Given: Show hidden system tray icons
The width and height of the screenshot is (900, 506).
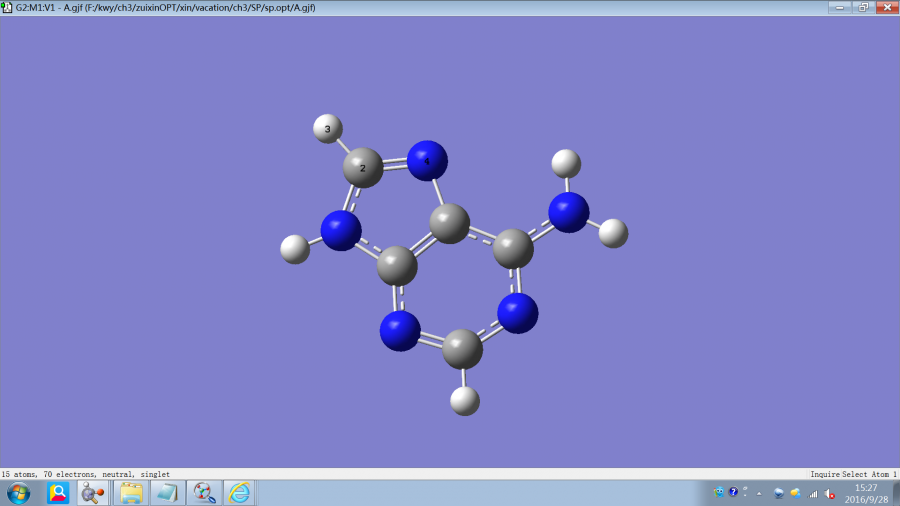Looking at the screenshot, I should (759, 493).
